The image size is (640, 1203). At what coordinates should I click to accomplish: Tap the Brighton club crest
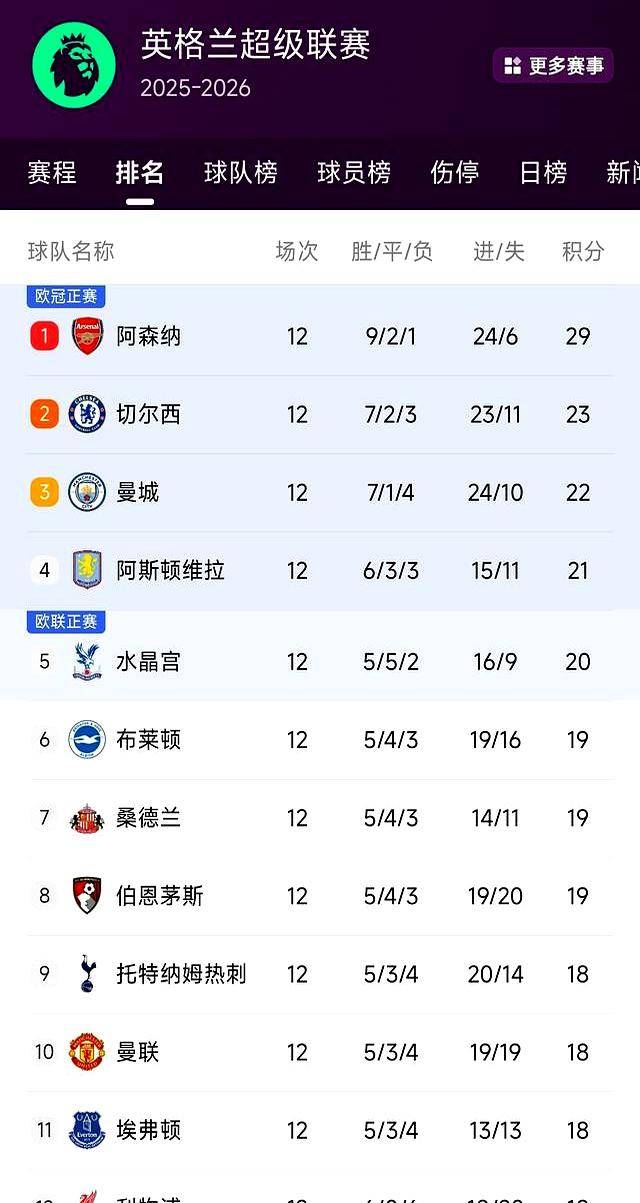(87, 740)
